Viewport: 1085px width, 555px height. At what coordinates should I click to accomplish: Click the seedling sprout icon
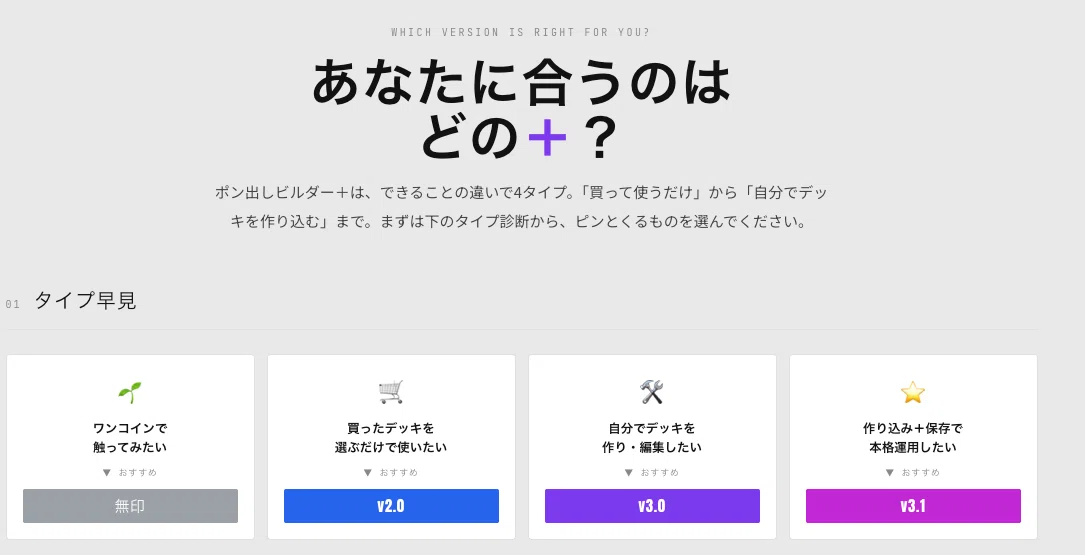[x=130, y=392]
